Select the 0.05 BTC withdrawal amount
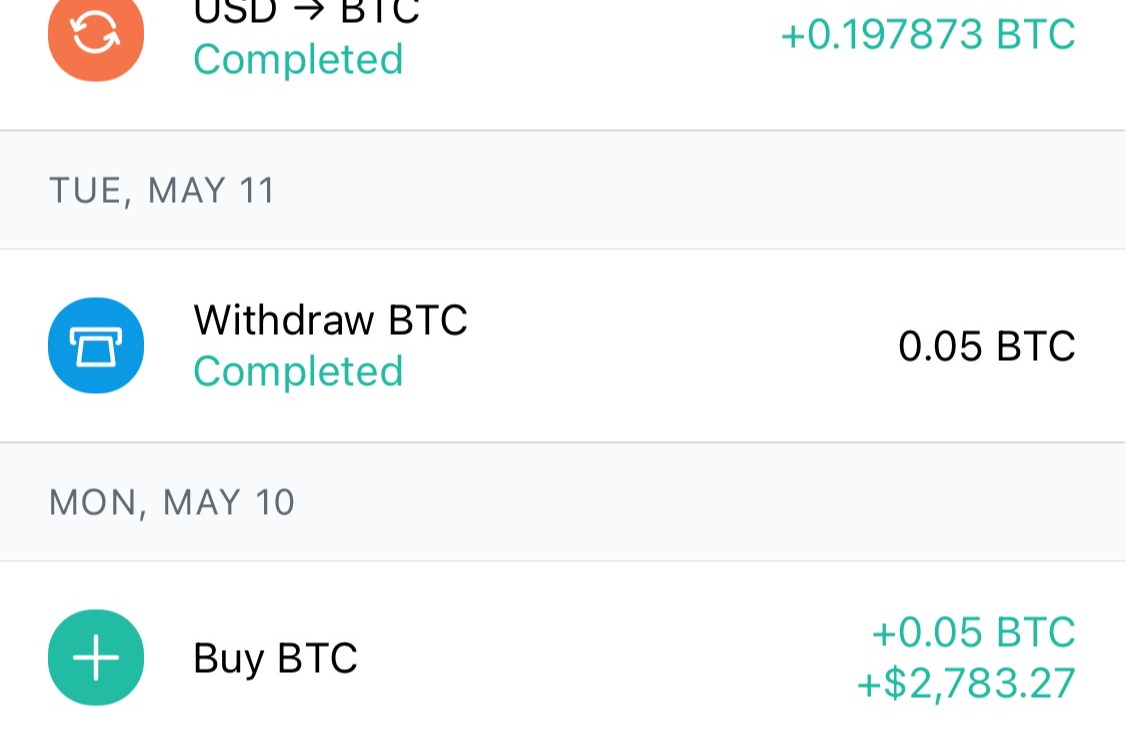 [x=986, y=346]
